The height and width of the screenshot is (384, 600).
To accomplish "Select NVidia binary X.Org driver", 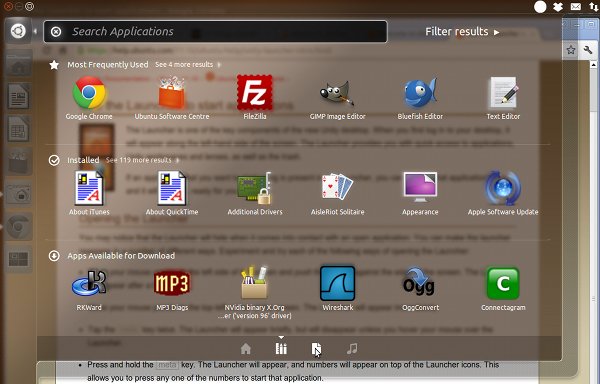I will [254, 293].
